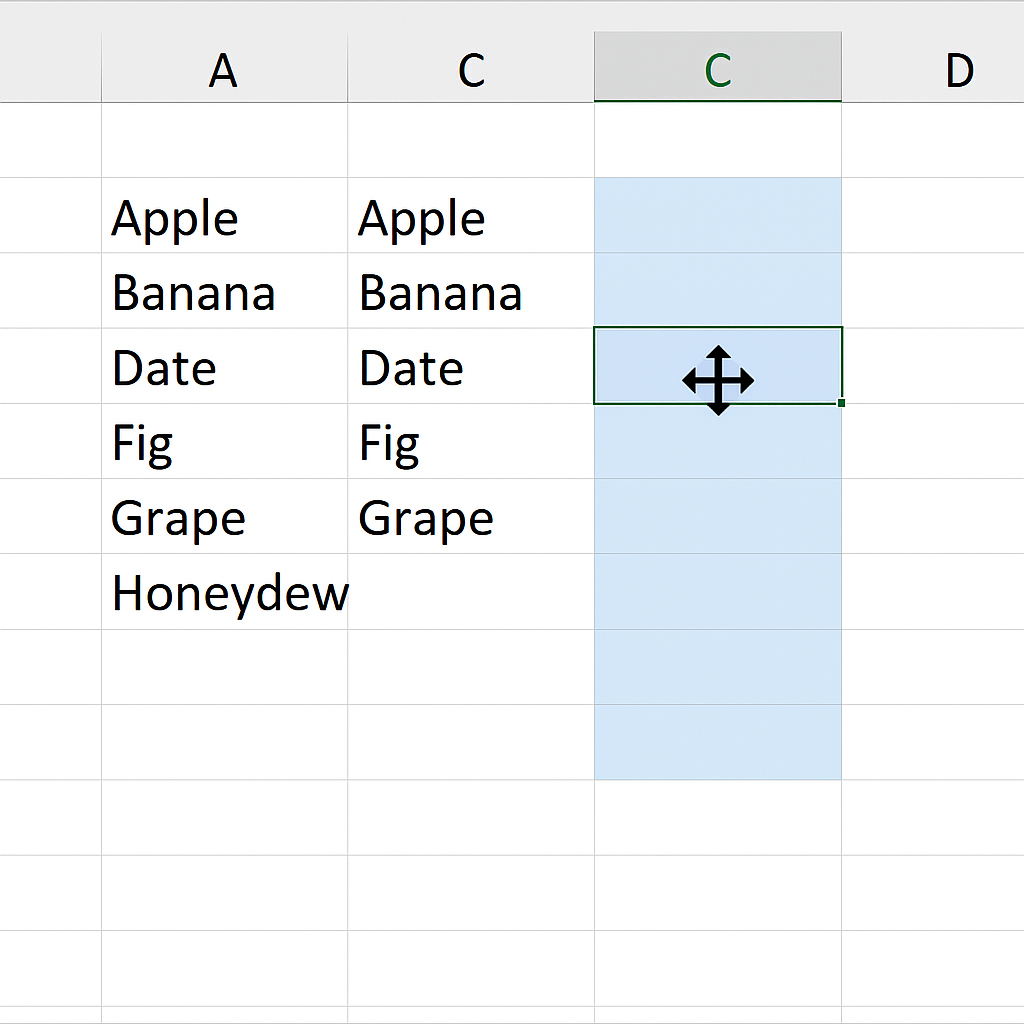This screenshot has height=1024, width=1024.
Task: Select the Date cell left of the active cell
Action: (x=471, y=366)
